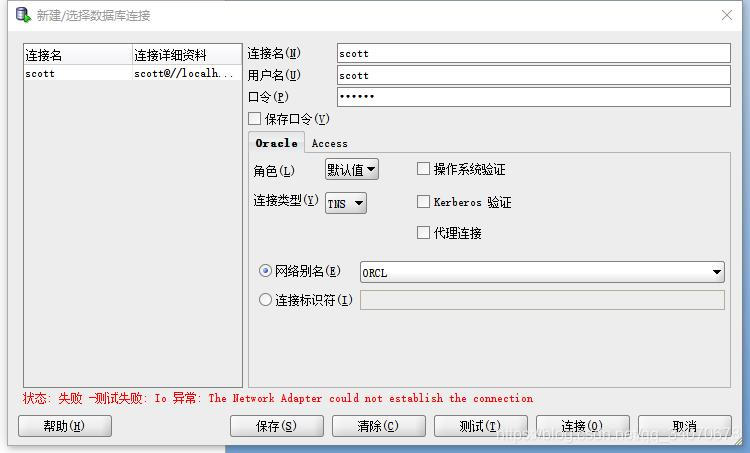750x453 pixels.
Task: Click the 帮助 button
Action: pyautogui.click(x=65, y=426)
